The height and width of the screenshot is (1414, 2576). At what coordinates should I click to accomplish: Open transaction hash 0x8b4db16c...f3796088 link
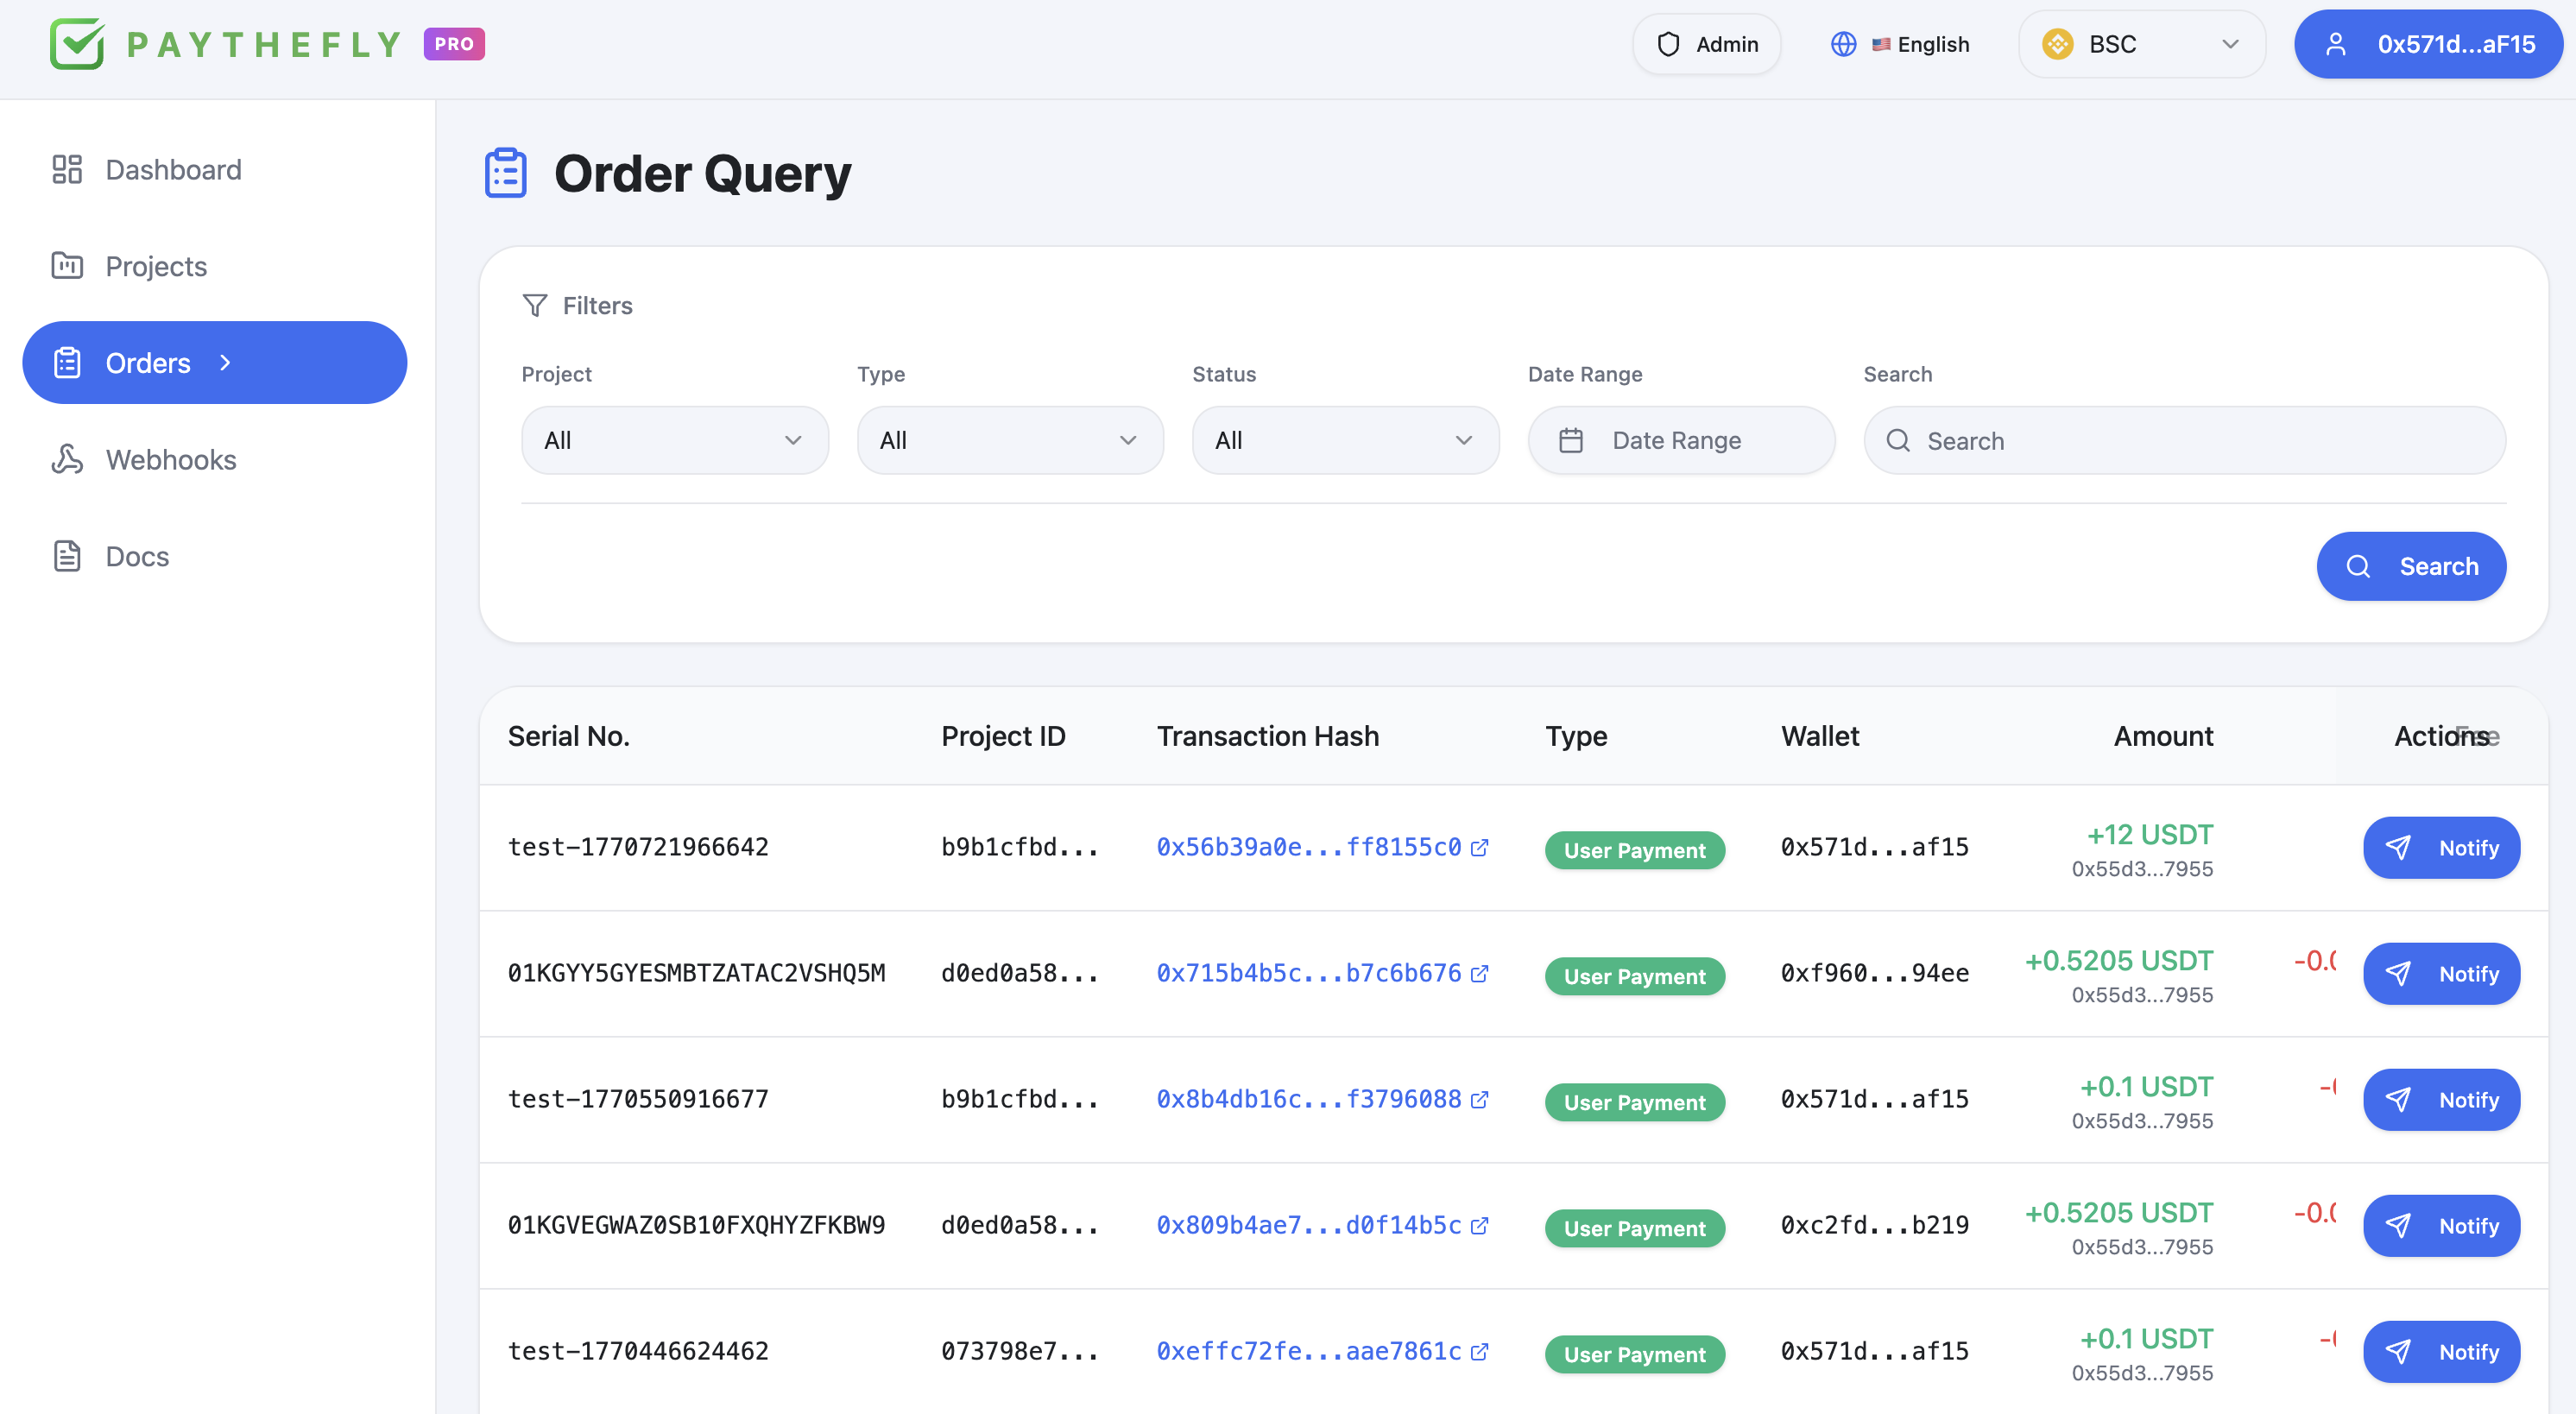coord(1308,1099)
